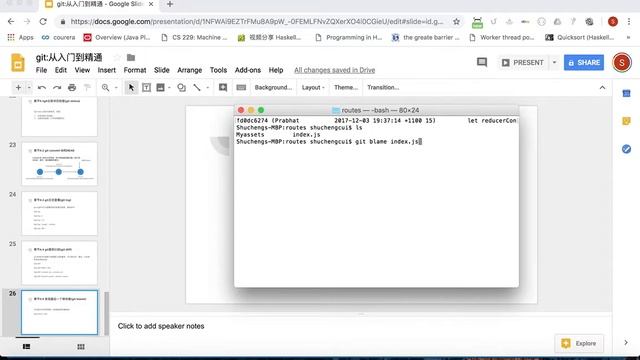The height and width of the screenshot is (360, 640).
Task: Open the Insert menu
Action: coord(107,70)
